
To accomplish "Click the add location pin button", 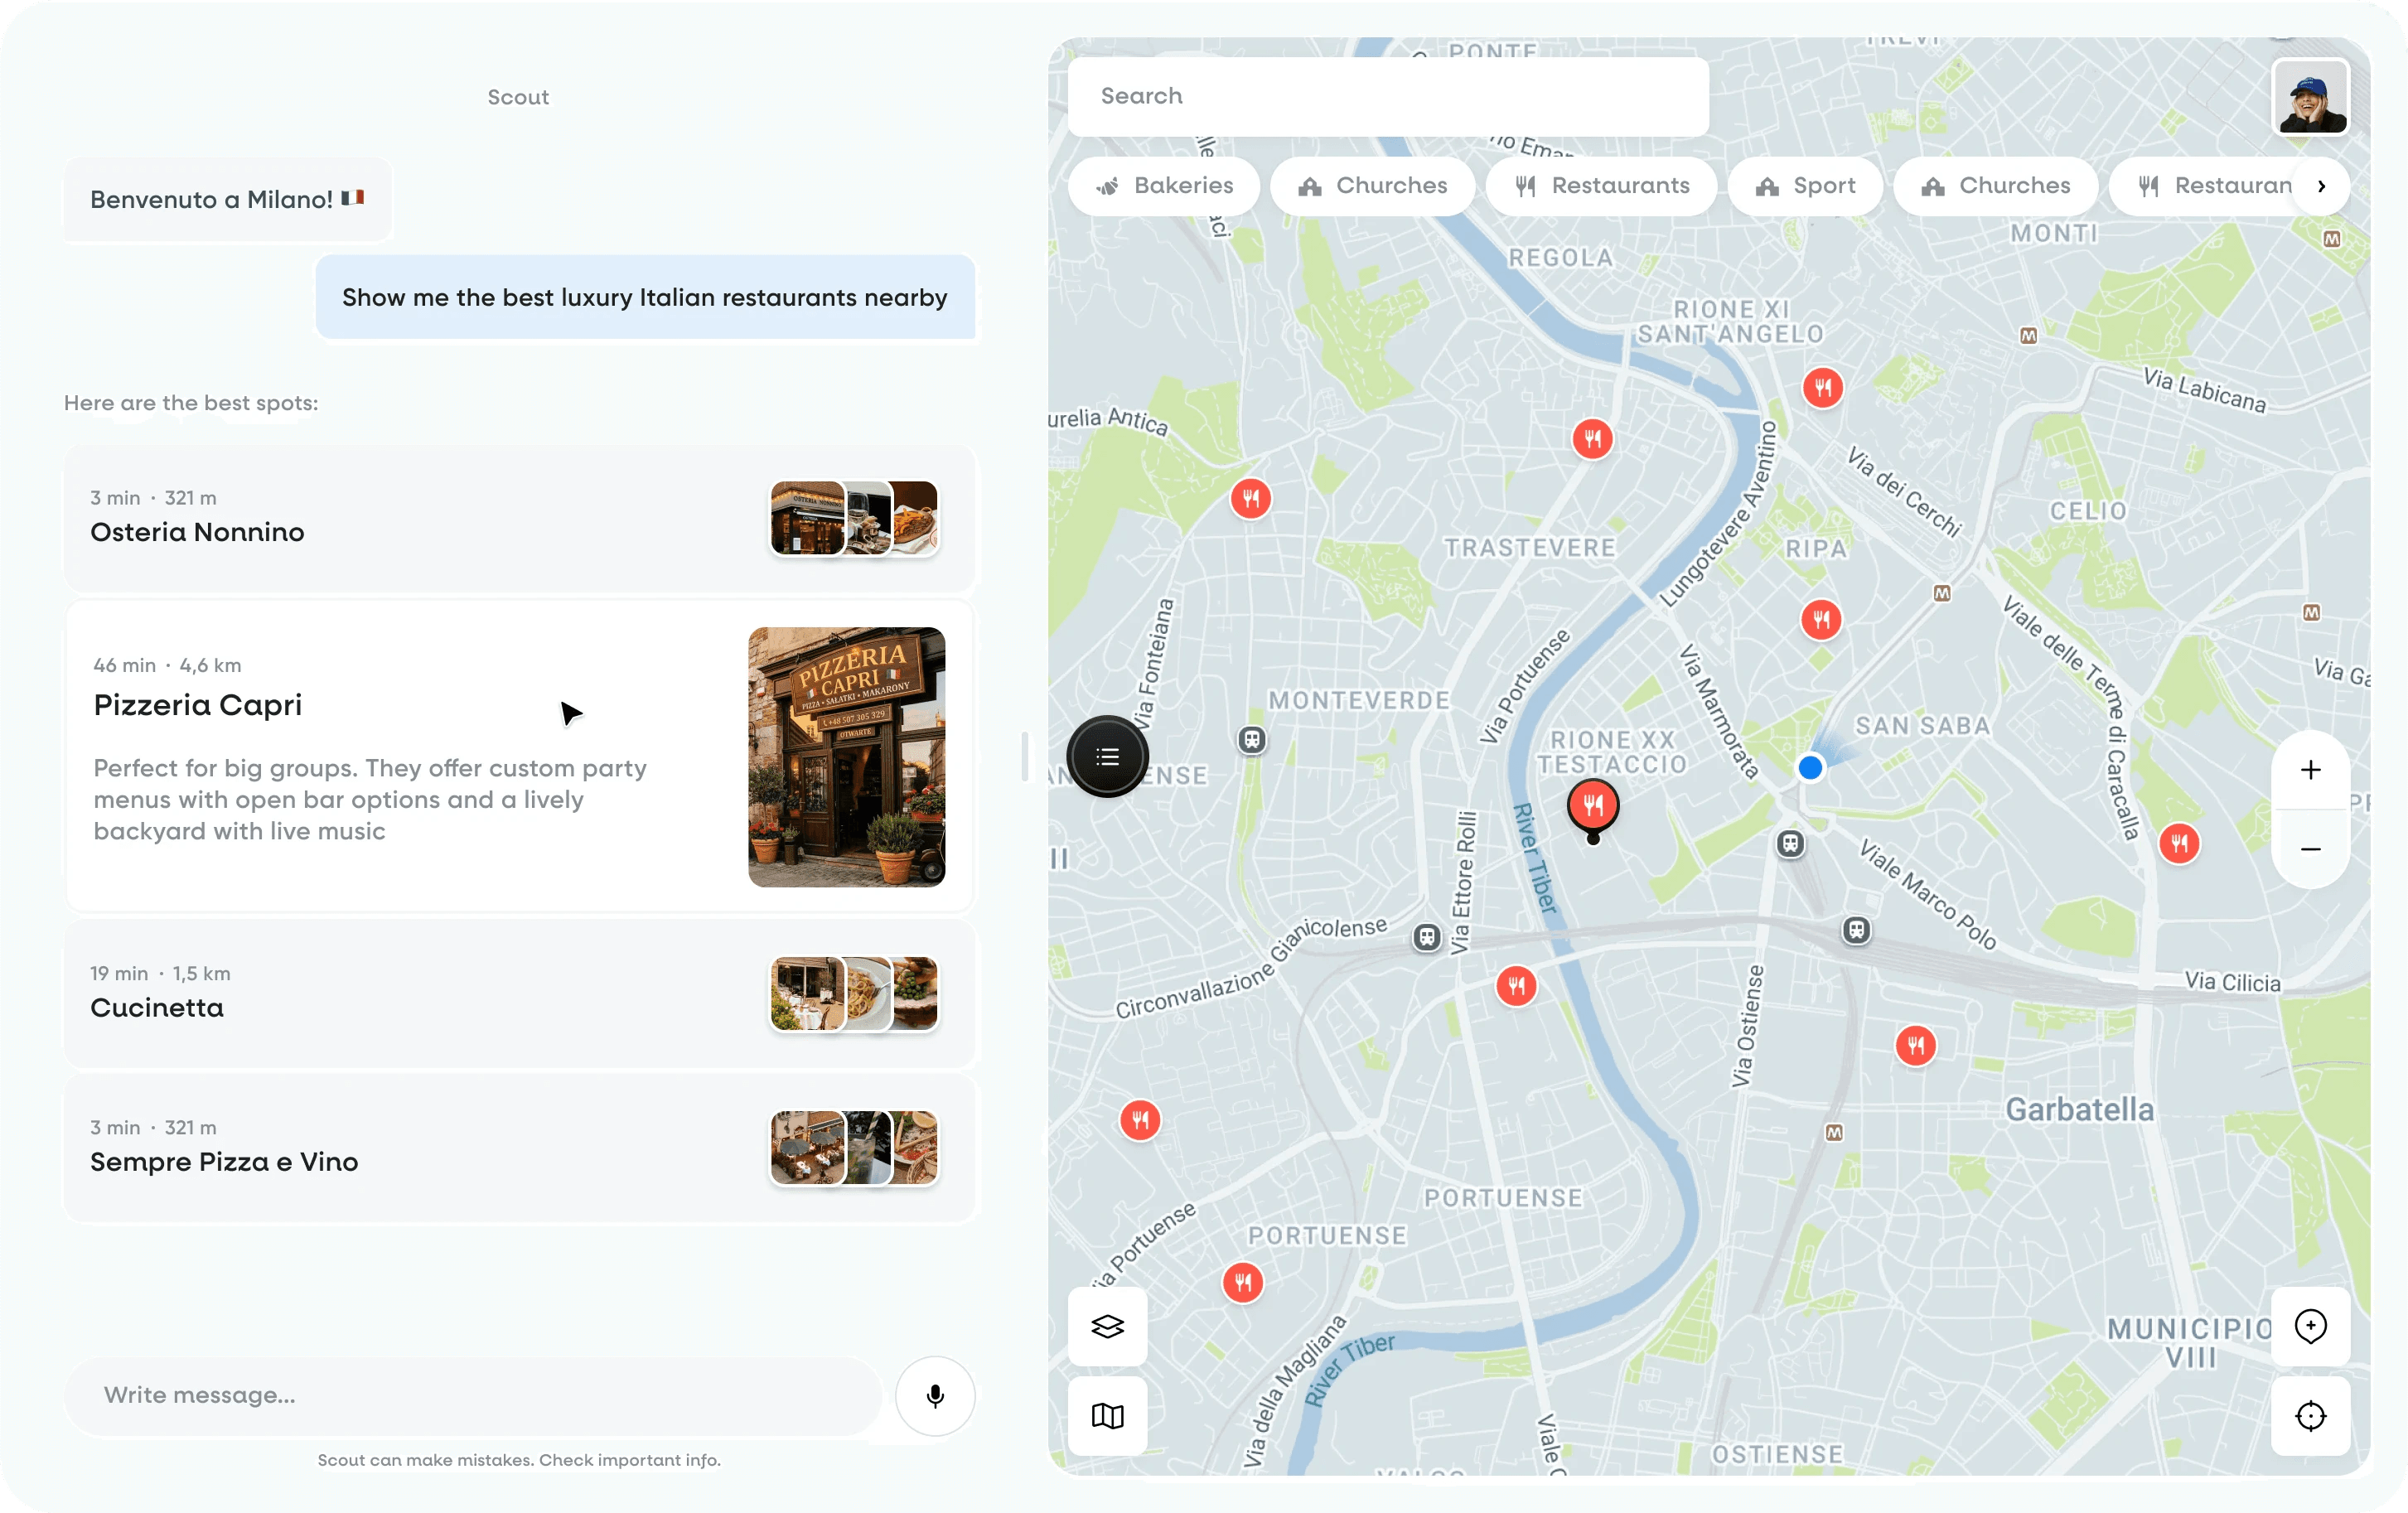I will pyautogui.click(x=2310, y=1326).
